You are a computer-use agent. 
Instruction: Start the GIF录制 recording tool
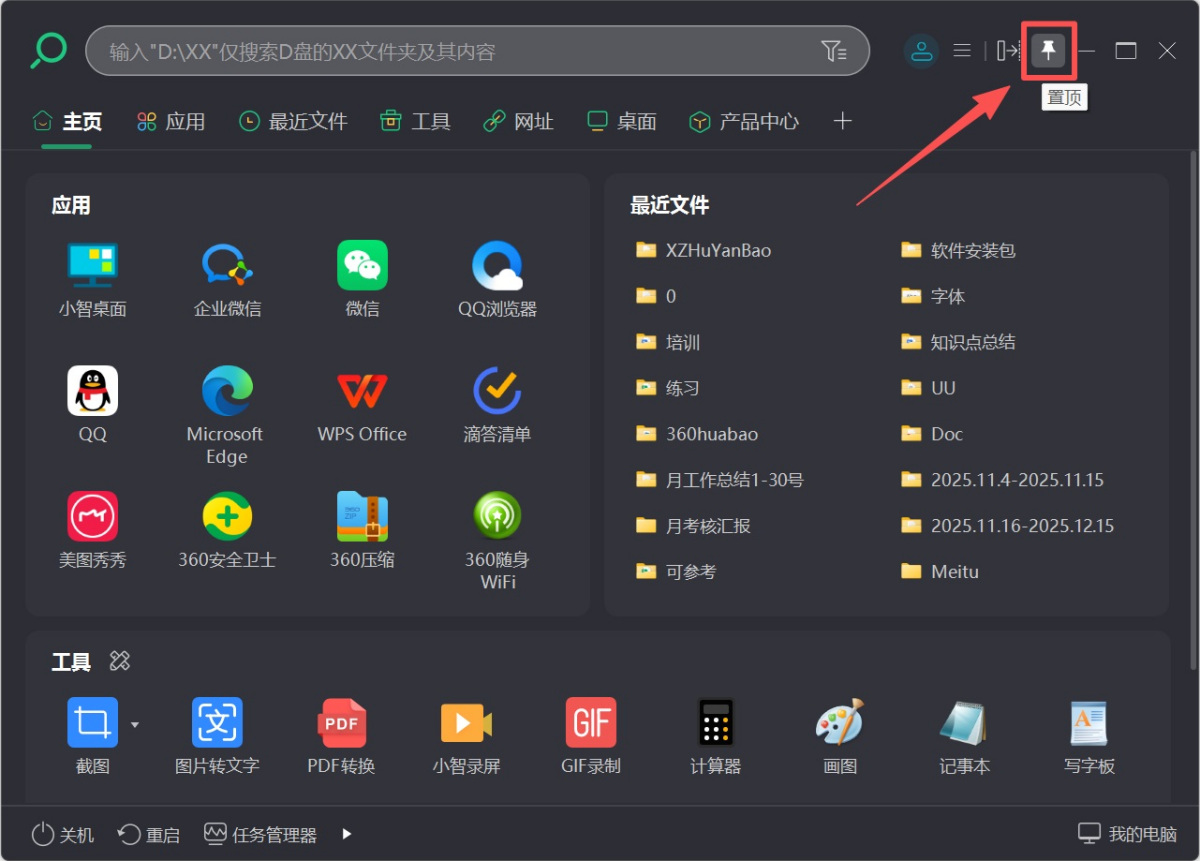click(x=590, y=722)
